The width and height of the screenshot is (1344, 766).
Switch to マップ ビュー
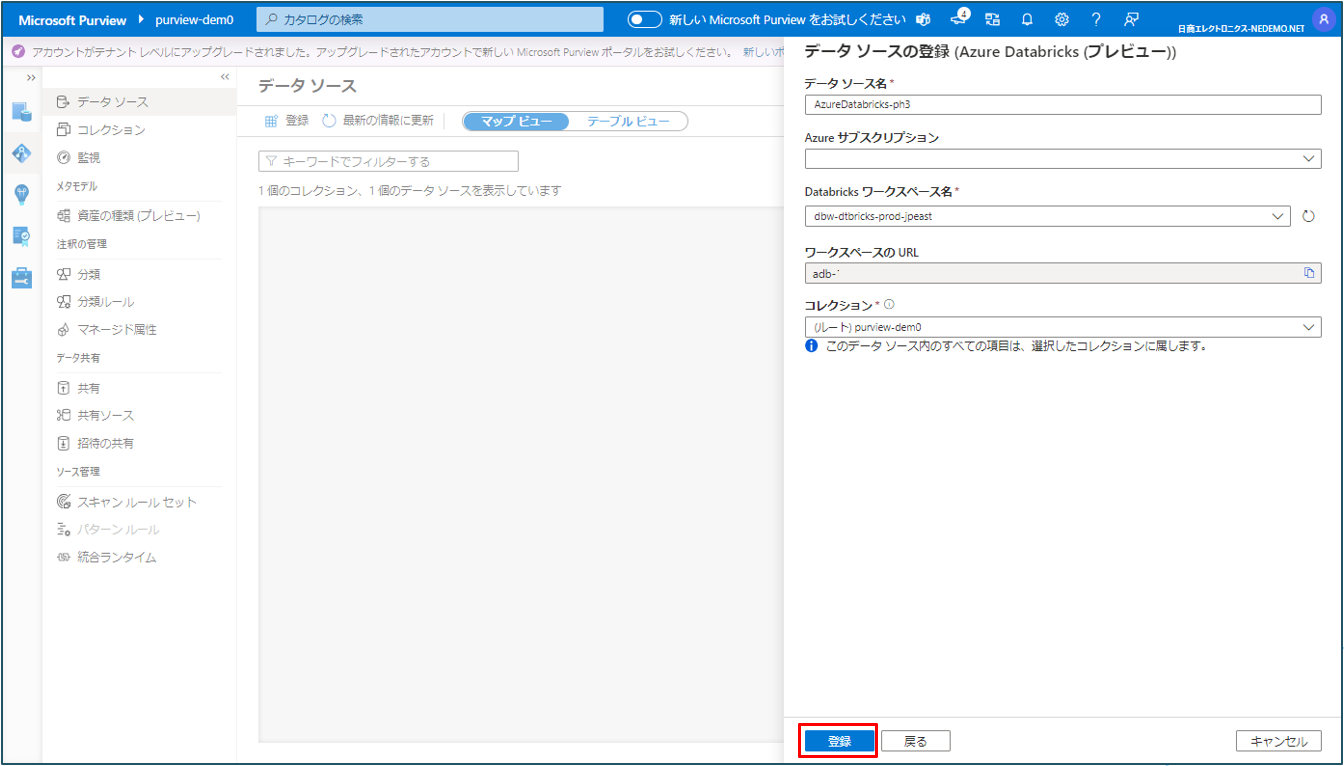pyautogui.click(x=516, y=121)
